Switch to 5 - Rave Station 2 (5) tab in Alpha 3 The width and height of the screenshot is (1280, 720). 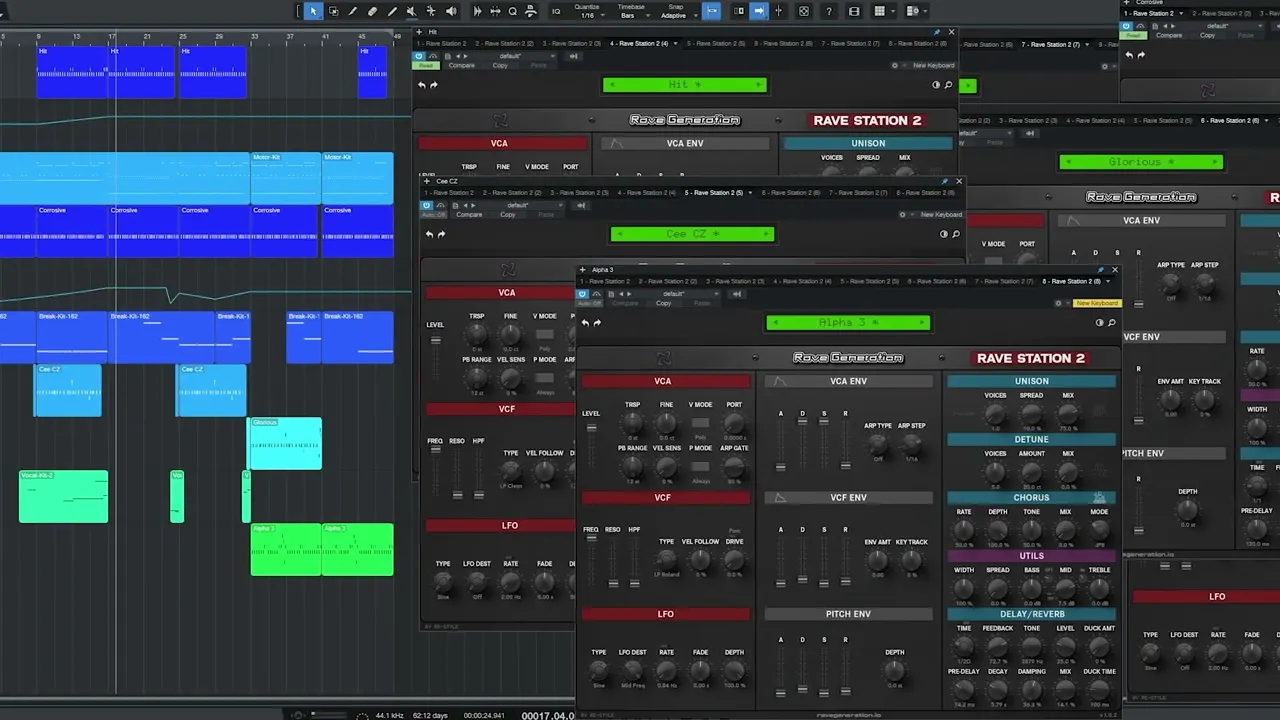coord(870,281)
